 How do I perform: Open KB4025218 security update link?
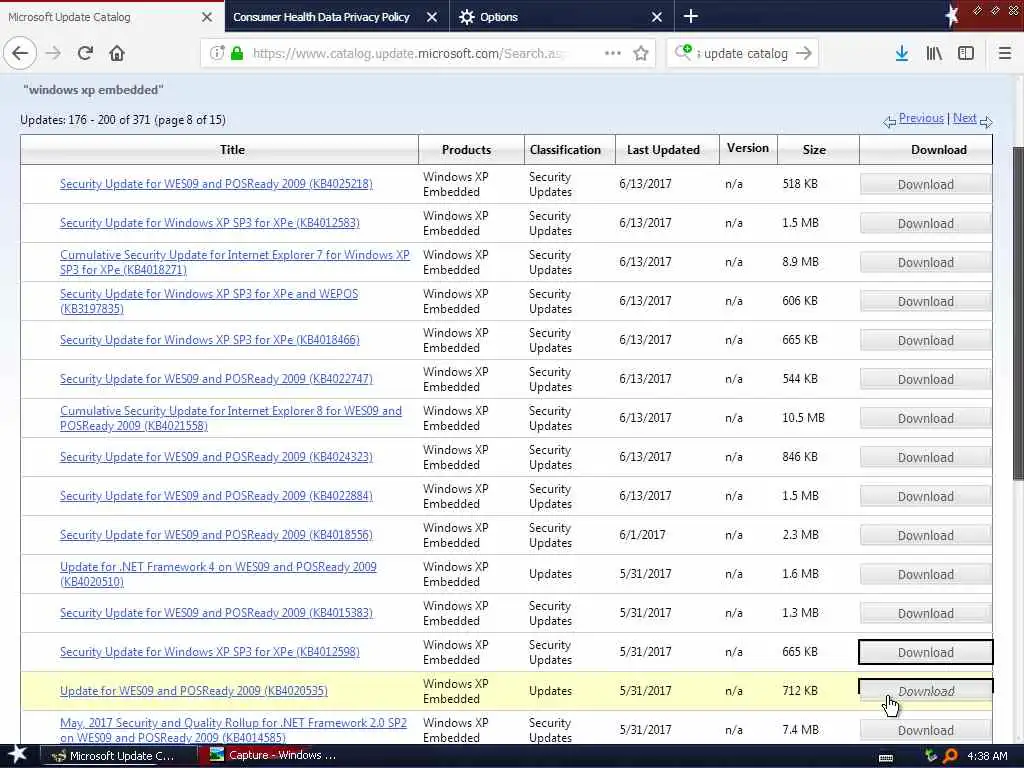216,184
